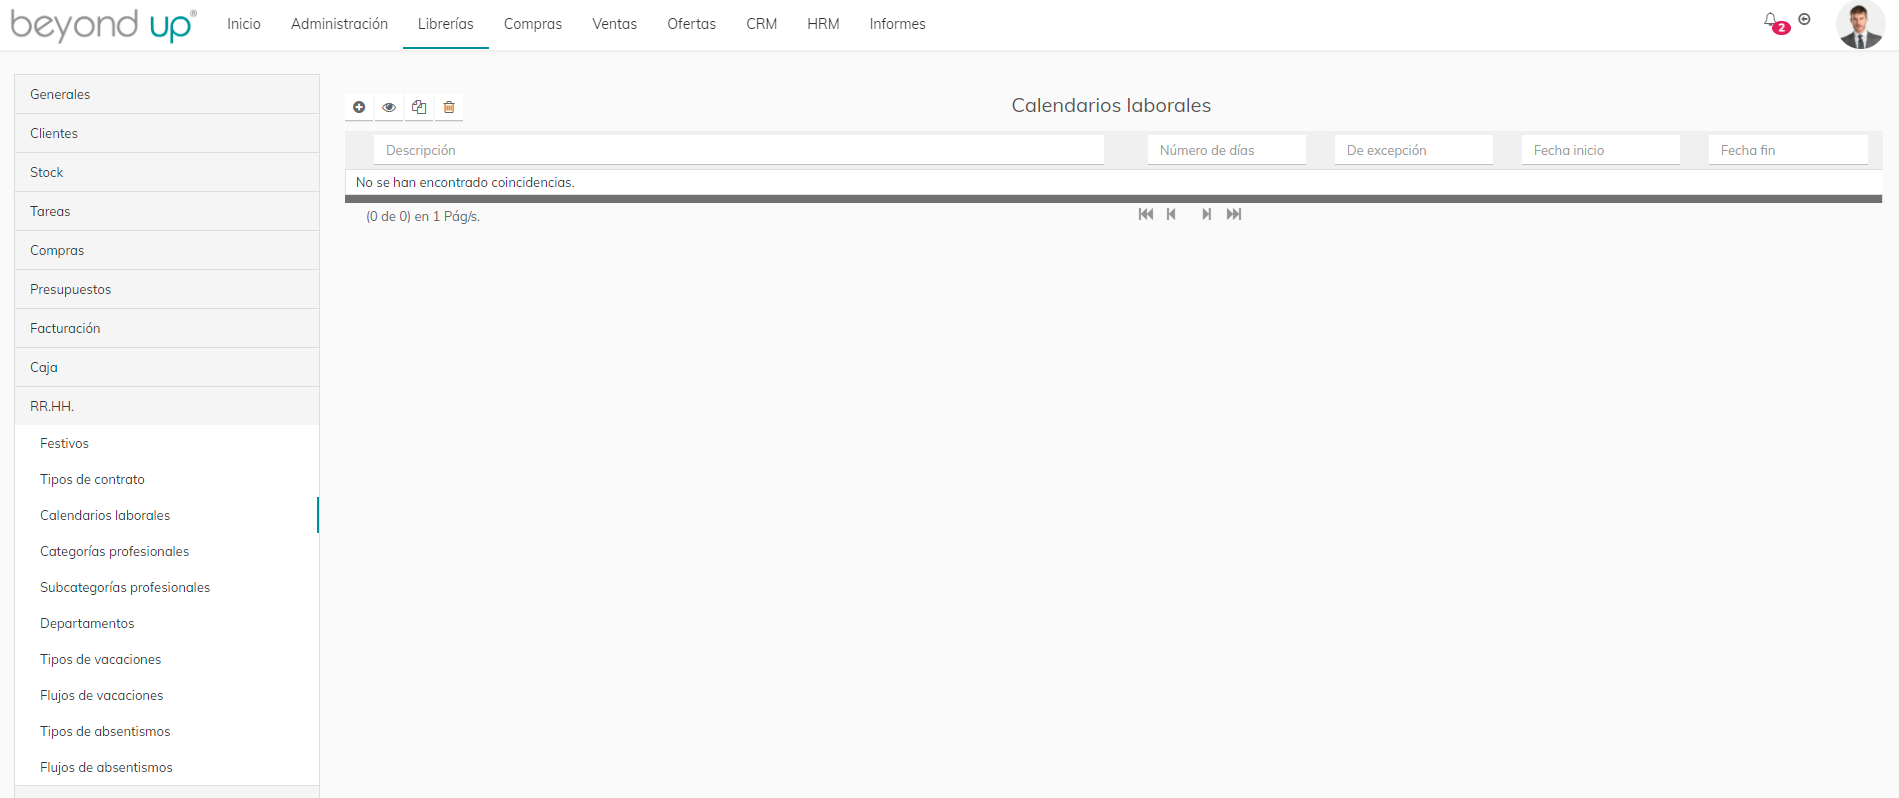Open Subcategorías profesionales

[x=167, y=587]
